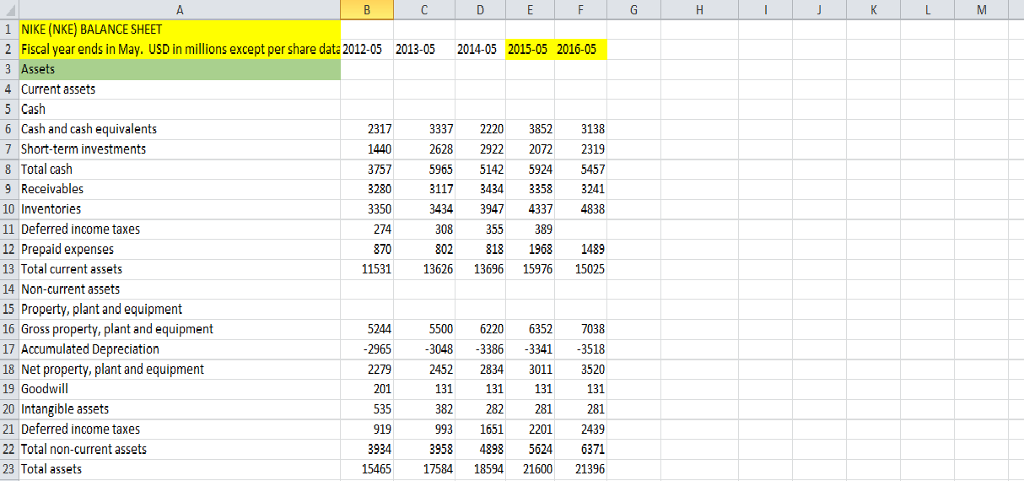Click Short-term investments value 2628
Image resolution: width=1024 pixels, height=481 pixels.
[x=424, y=149]
